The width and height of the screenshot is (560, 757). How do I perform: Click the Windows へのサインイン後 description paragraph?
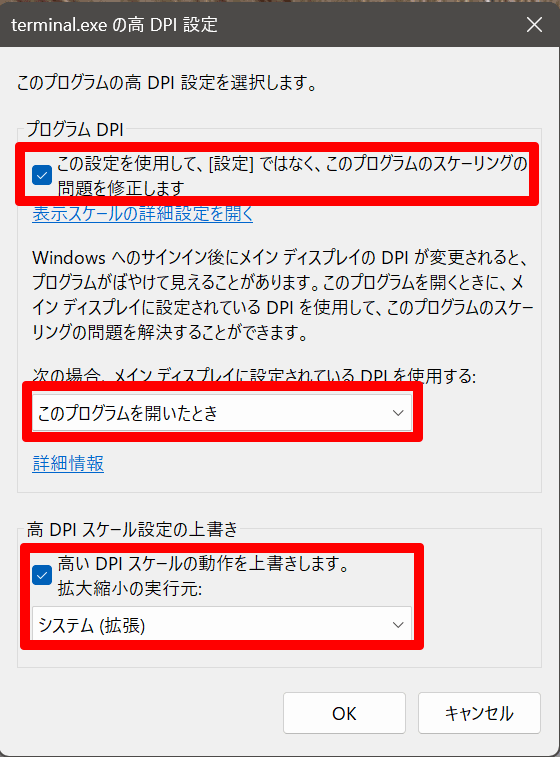pyautogui.click(x=283, y=295)
